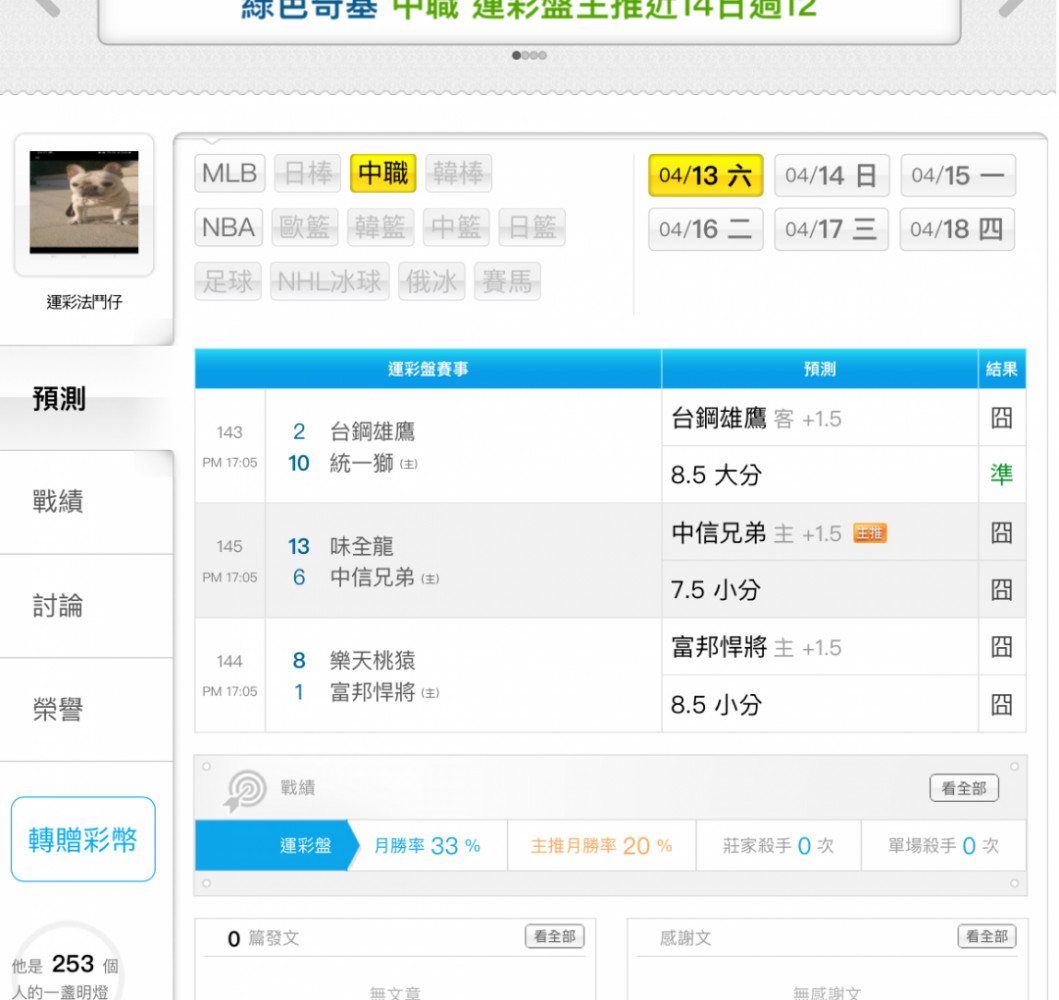
Task: Open the 預測 sidebar tab
Action: point(86,398)
